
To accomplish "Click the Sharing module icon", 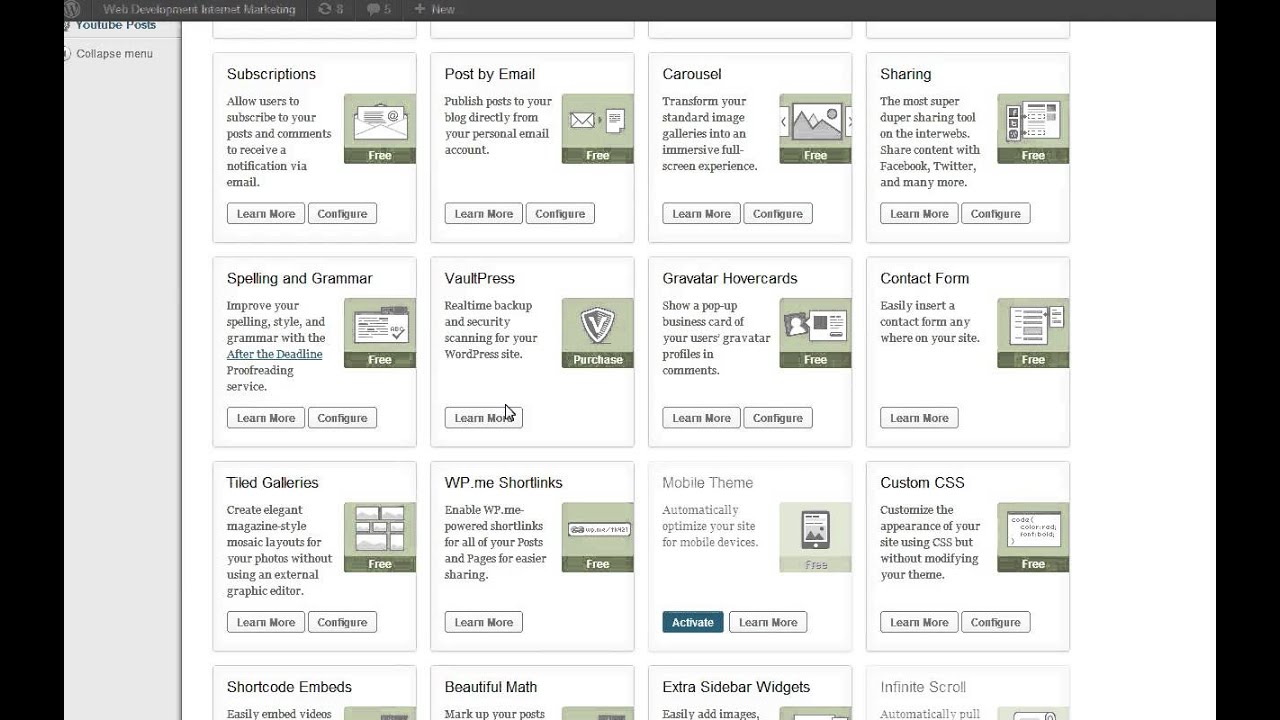I will click(x=1033, y=129).
